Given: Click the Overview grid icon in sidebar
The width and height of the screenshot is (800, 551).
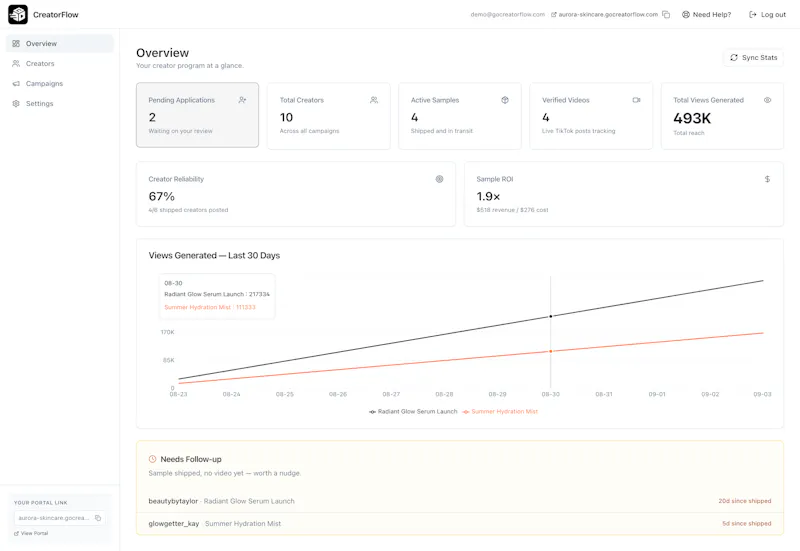Looking at the screenshot, I should [16, 43].
